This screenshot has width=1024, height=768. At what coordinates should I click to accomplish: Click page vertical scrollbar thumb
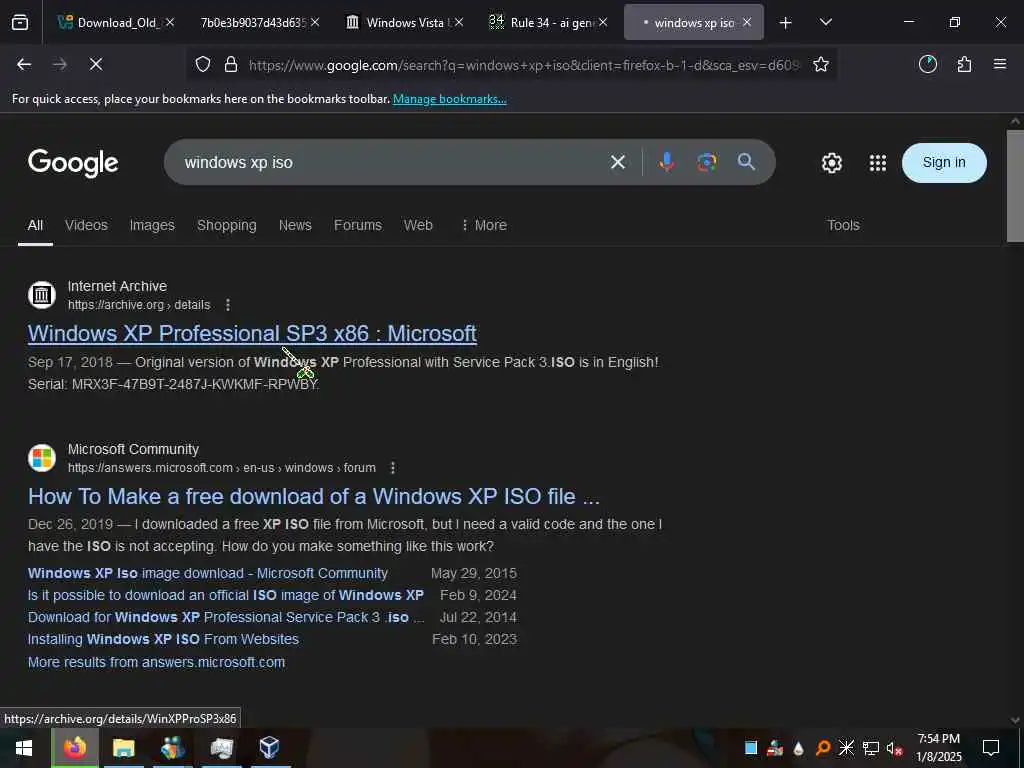click(1015, 186)
